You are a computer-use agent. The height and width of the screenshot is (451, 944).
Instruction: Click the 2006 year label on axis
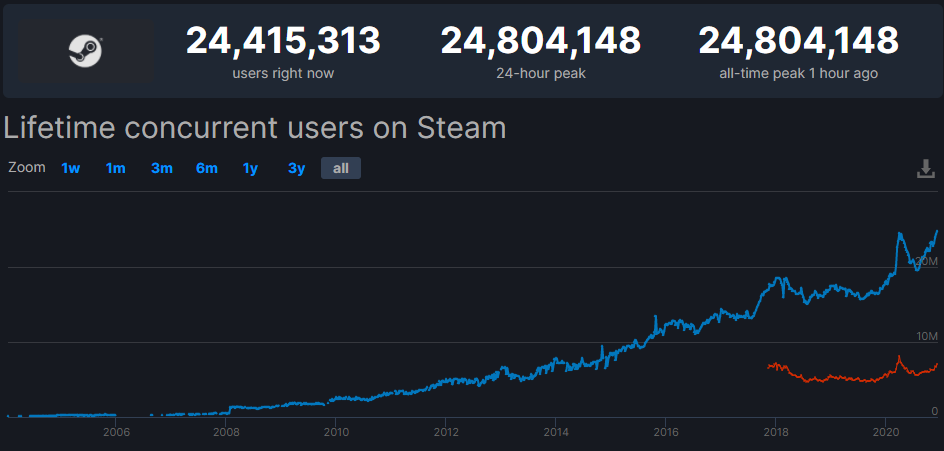point(116,432)
